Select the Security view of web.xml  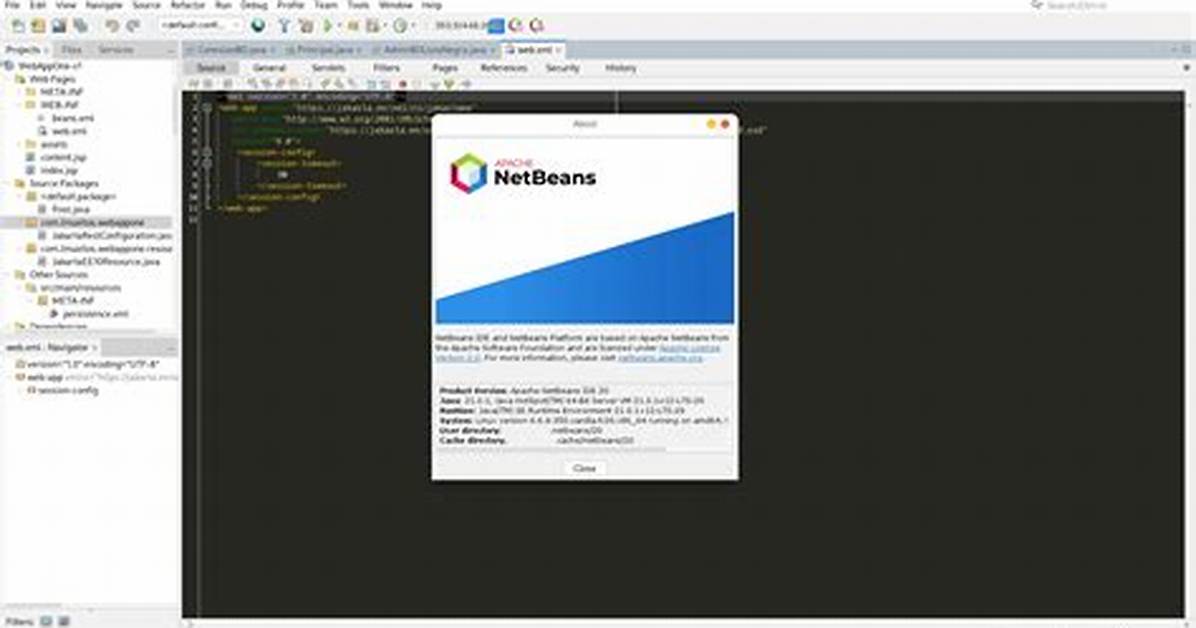click(563, 68)
